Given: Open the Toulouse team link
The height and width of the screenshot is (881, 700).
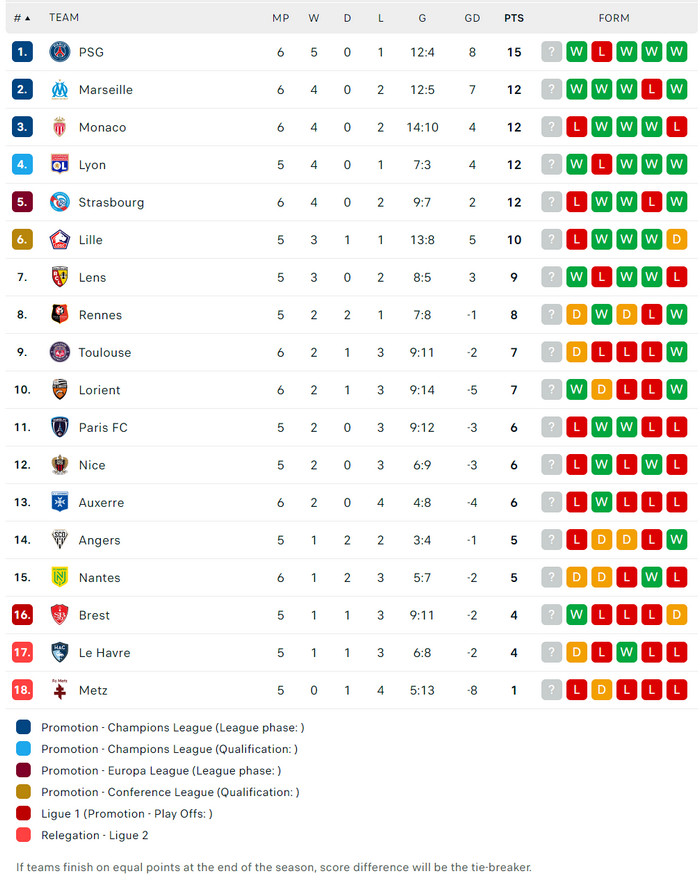Looking at the screenshot, I should pyautogui.click(x=105, y=352).
